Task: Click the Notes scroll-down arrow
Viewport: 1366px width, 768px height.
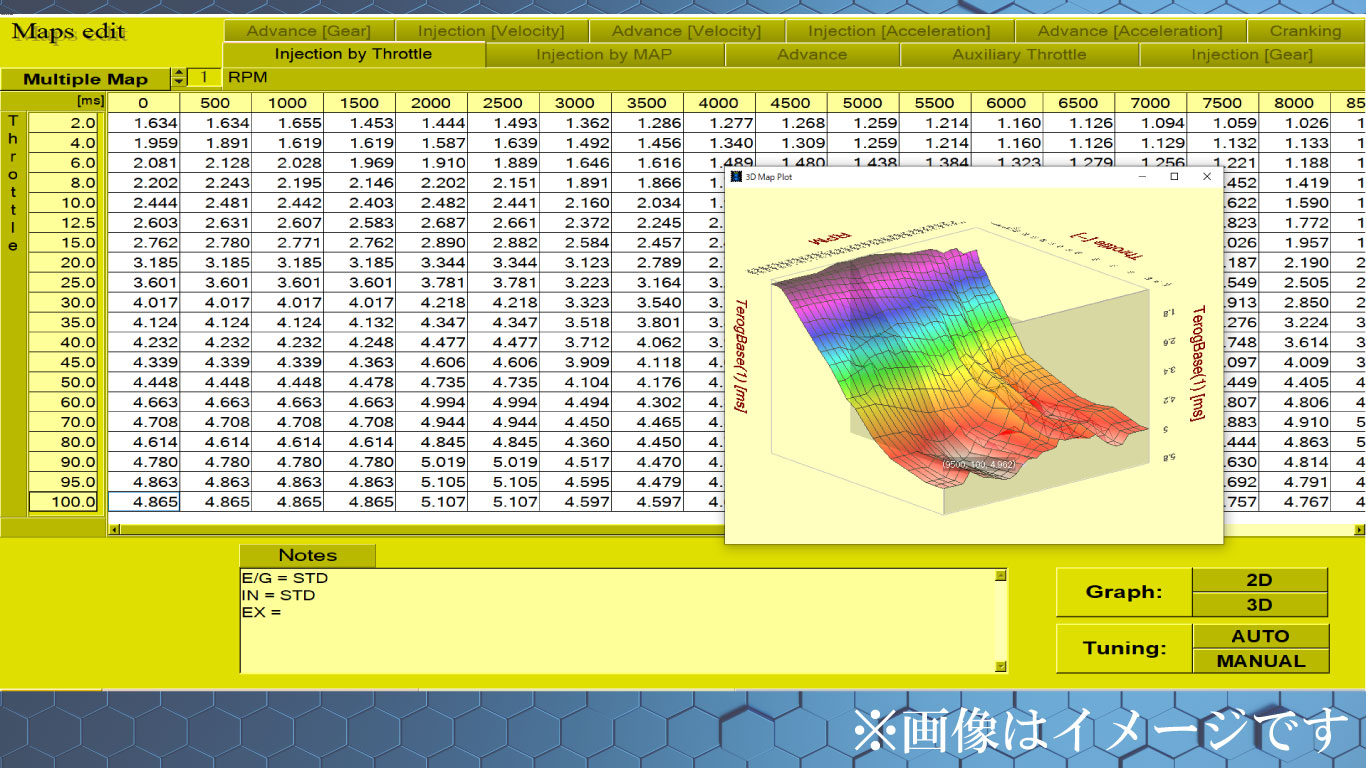Action: click(1001, 666)
